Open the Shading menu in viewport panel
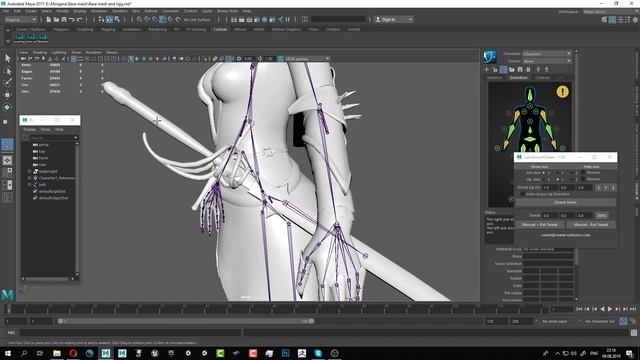This screenshot has width=640, height=360. 40,52
